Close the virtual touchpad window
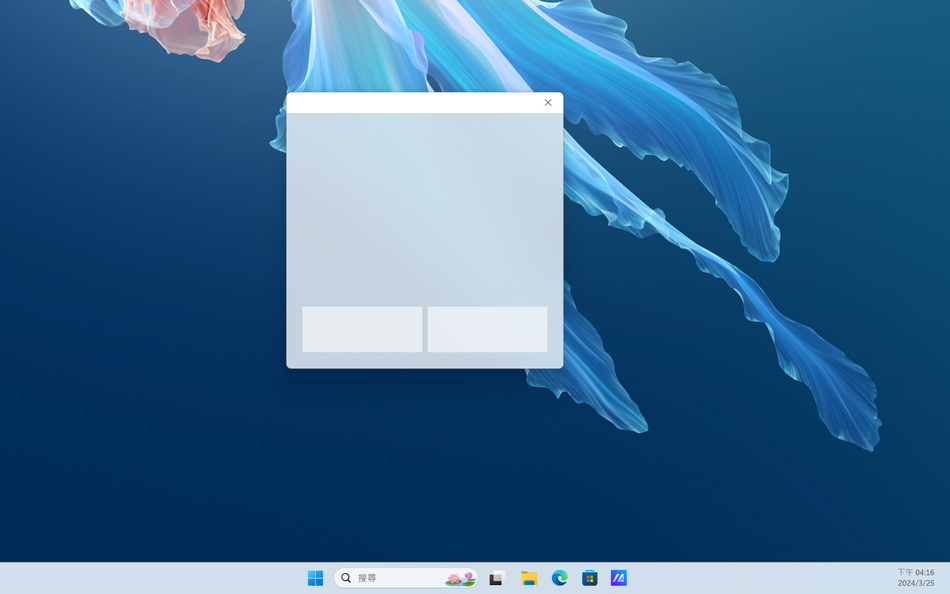Screen dimensions: 950x594 pos(548,102)
